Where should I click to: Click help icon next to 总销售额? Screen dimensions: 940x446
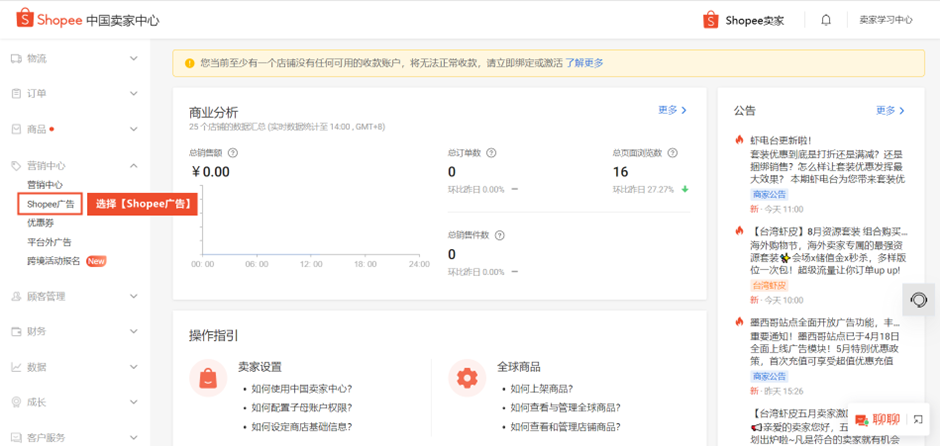pos(233,153)
